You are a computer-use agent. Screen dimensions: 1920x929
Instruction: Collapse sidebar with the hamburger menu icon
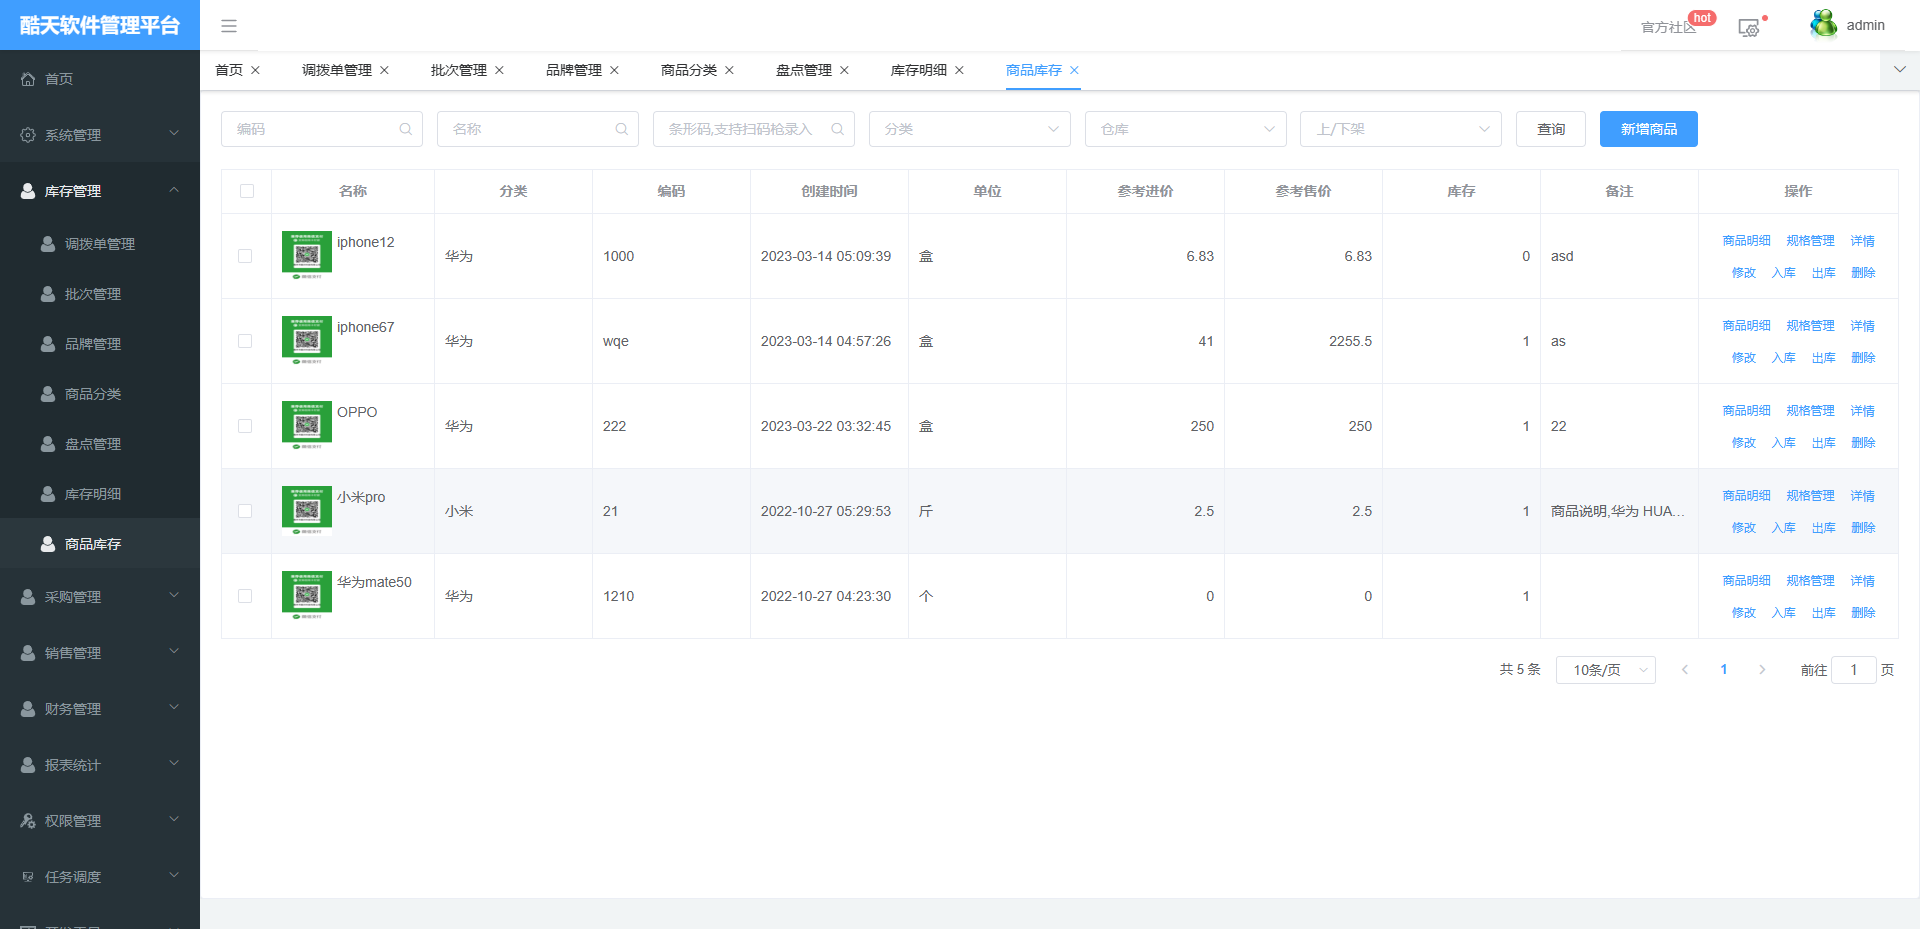229,26
